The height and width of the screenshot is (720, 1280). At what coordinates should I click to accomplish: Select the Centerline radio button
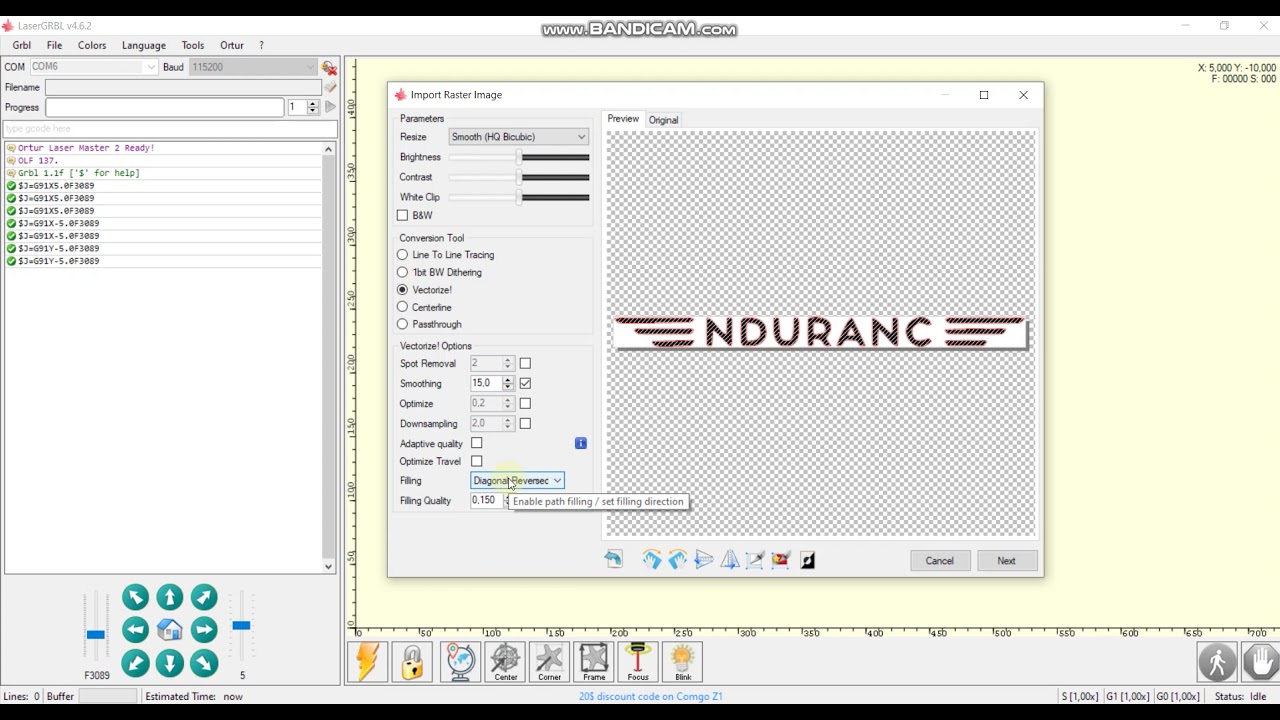(402, 307)
